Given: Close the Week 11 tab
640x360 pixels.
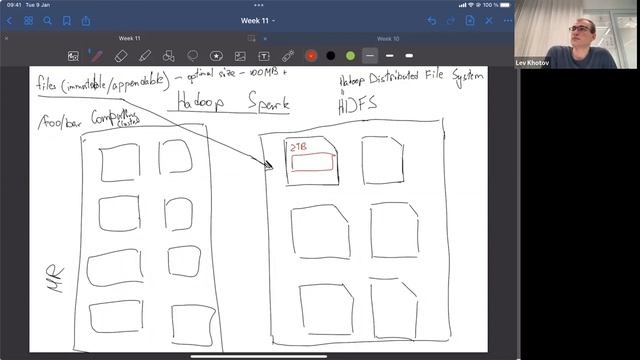Looking at the screenshot, I should [x=7, y=38].
